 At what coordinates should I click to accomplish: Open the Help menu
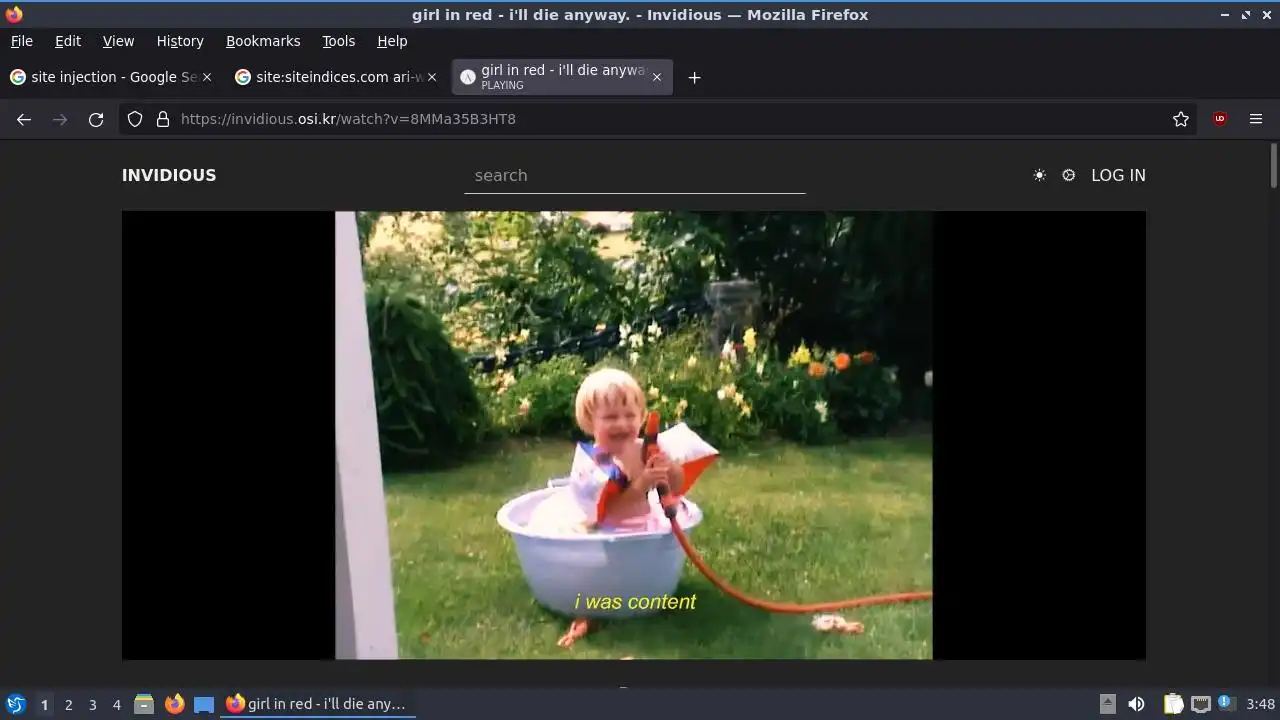[x=392, y=41]
